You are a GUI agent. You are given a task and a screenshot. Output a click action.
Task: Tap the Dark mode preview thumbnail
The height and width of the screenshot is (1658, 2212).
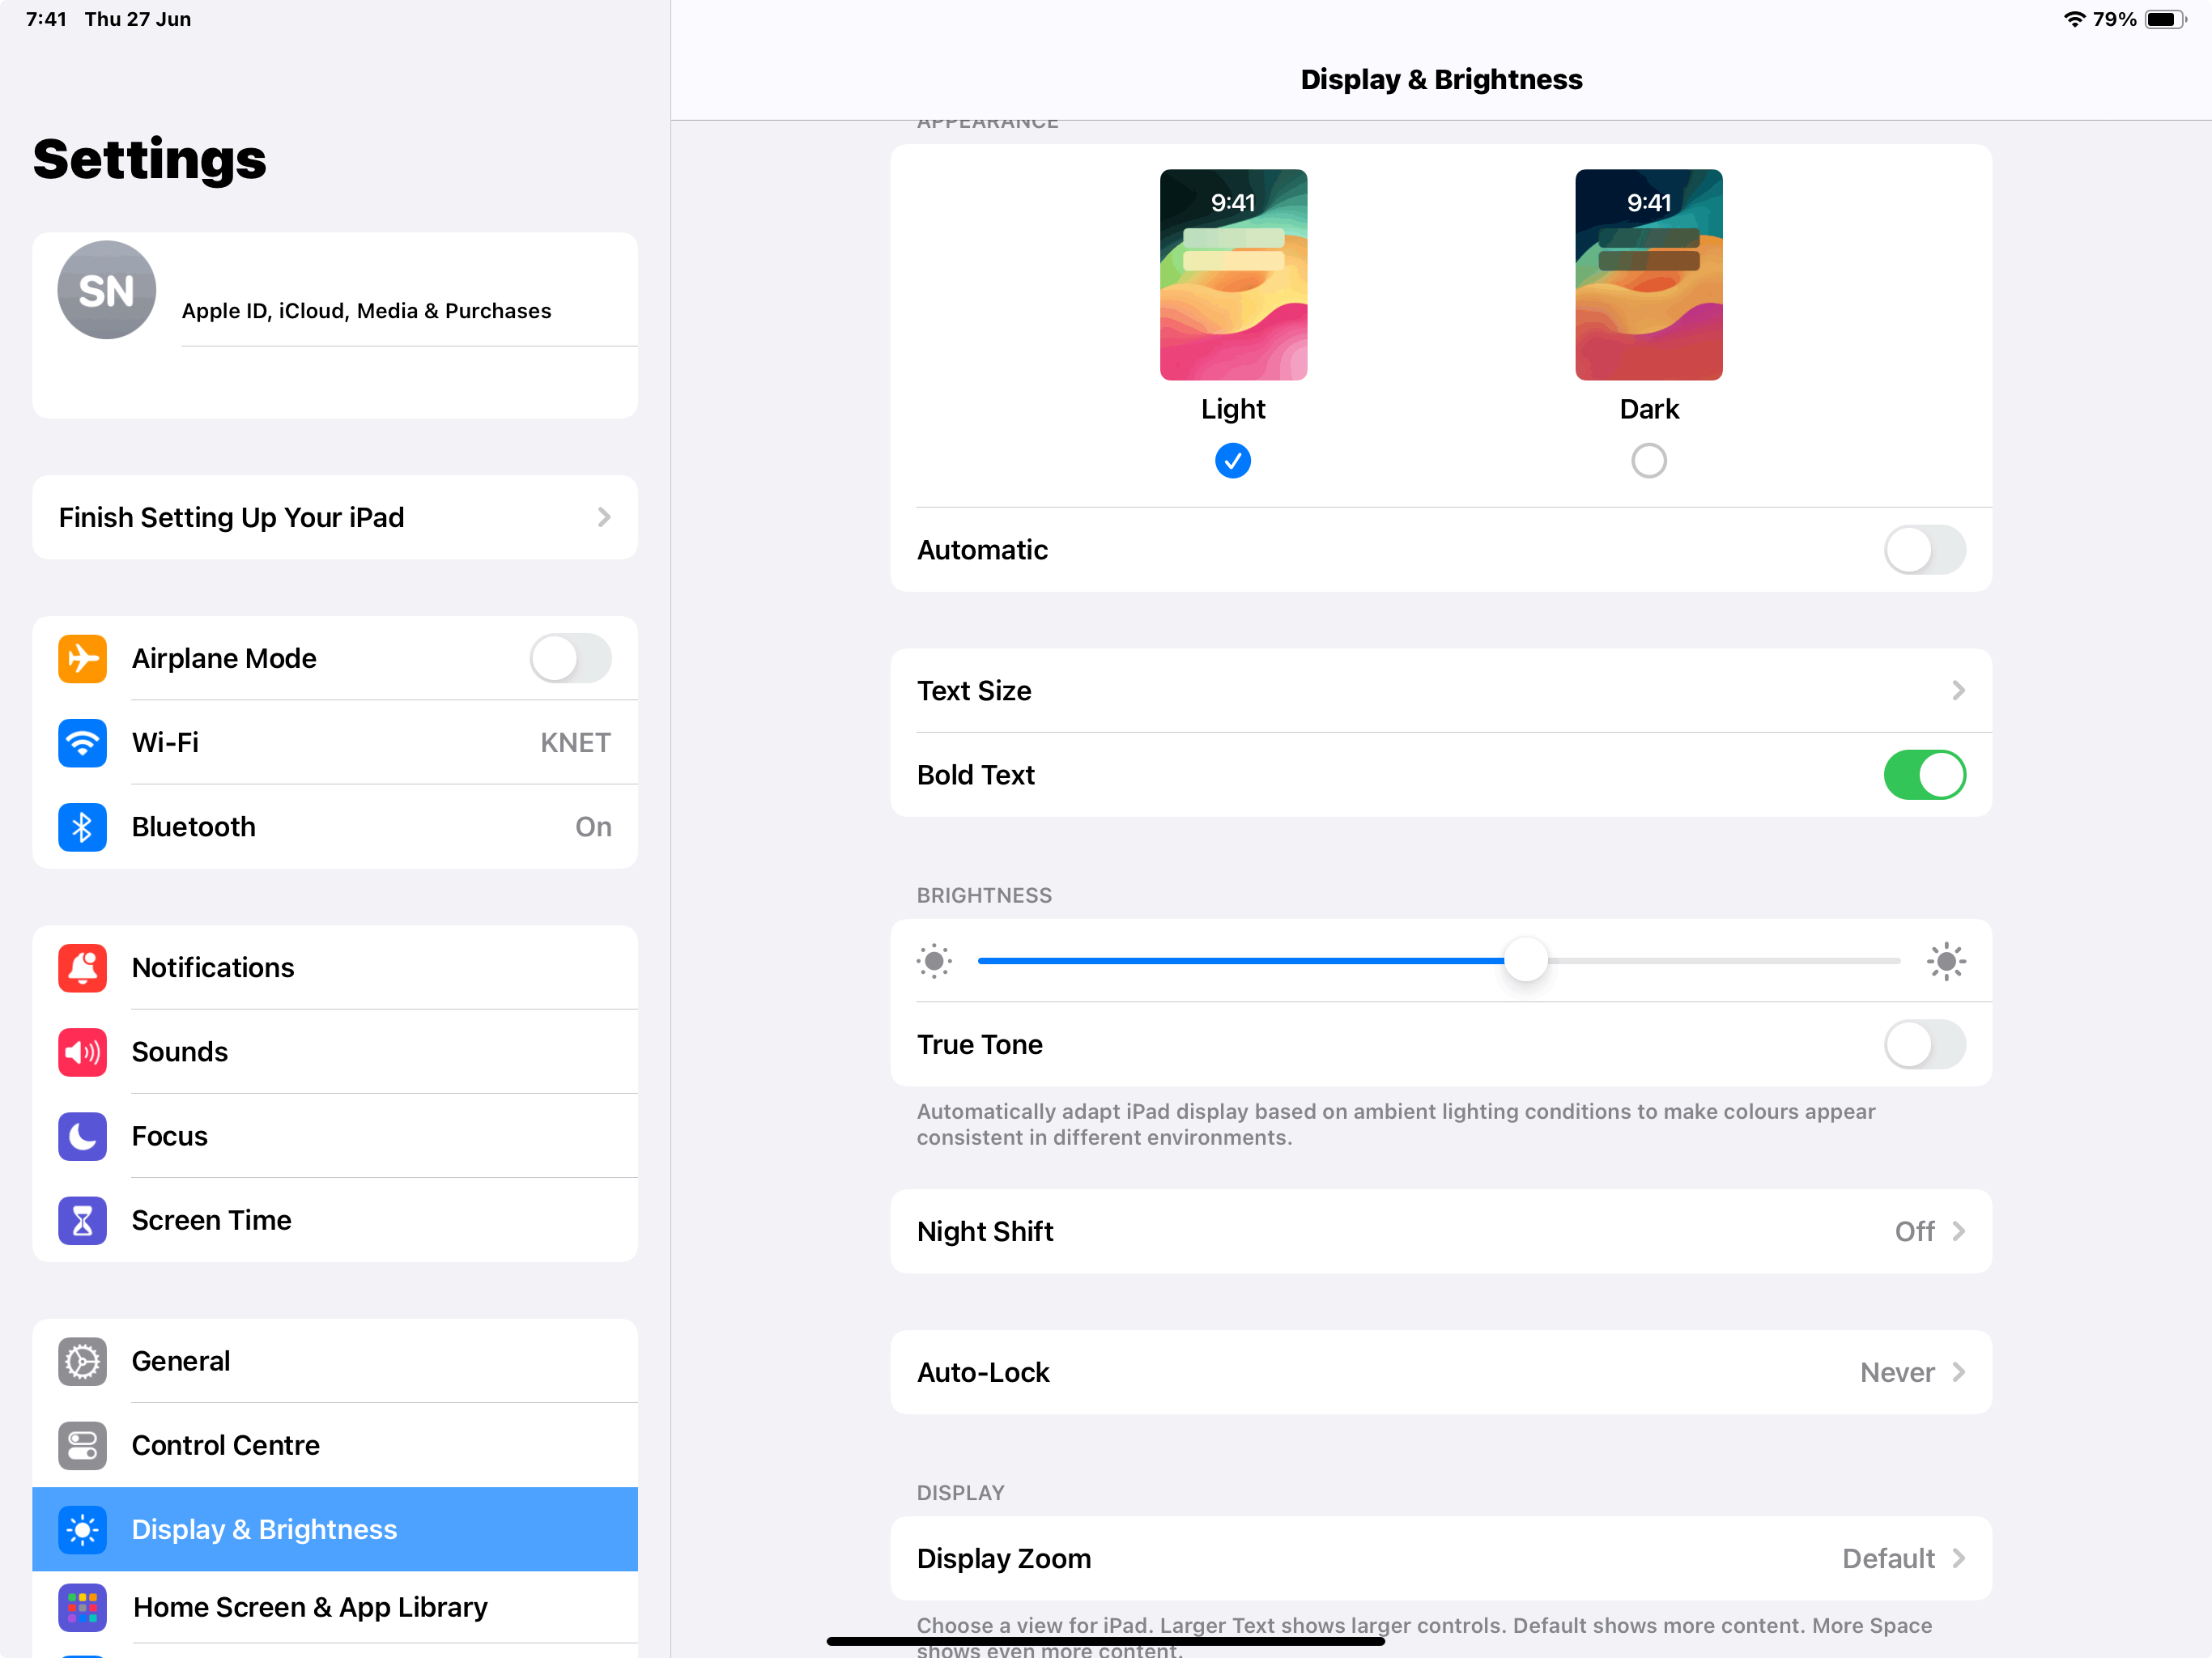[x=1649, y=275]
